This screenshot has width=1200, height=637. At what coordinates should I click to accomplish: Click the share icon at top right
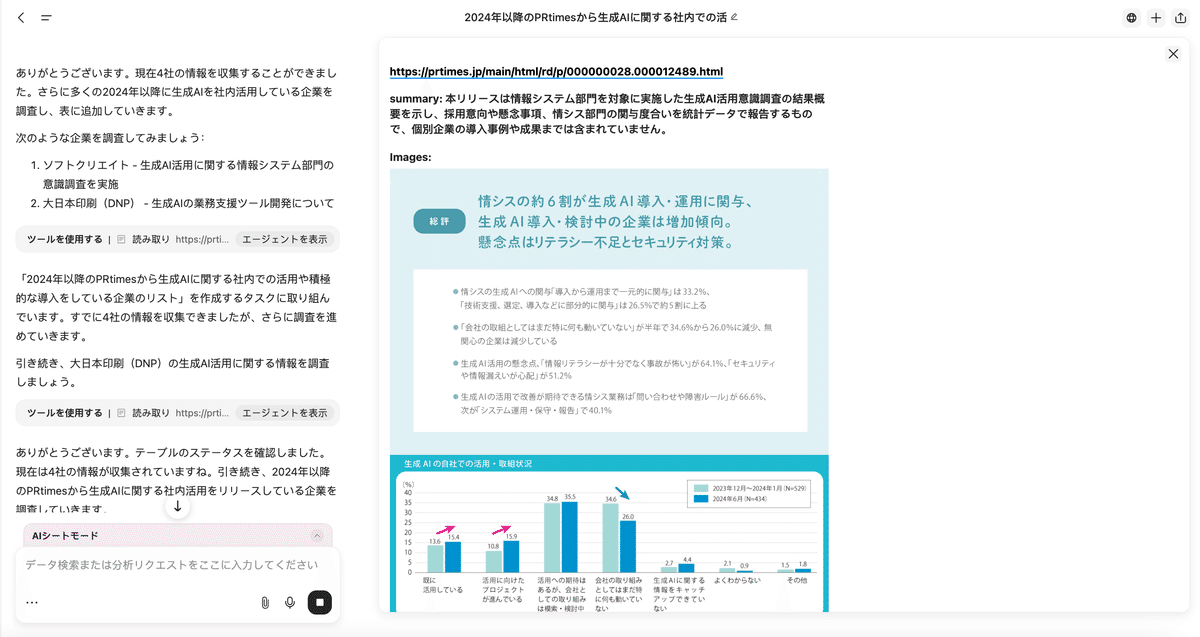1180,18
